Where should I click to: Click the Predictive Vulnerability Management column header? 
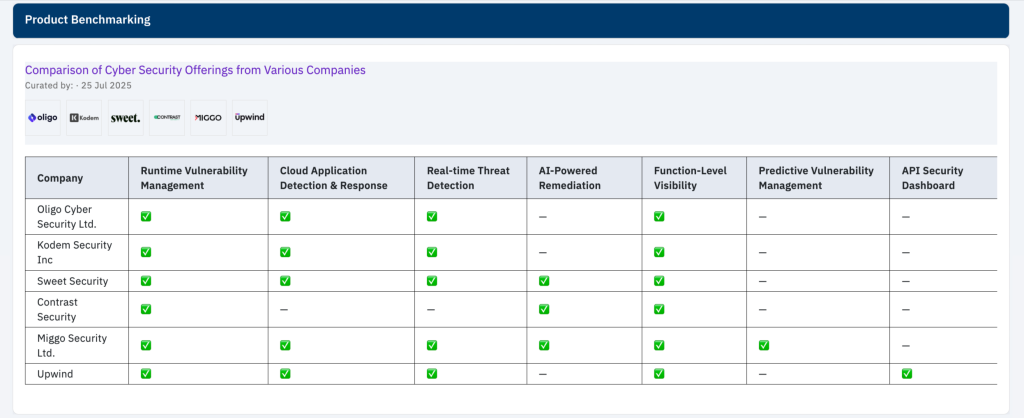click(x=816, y=178)
